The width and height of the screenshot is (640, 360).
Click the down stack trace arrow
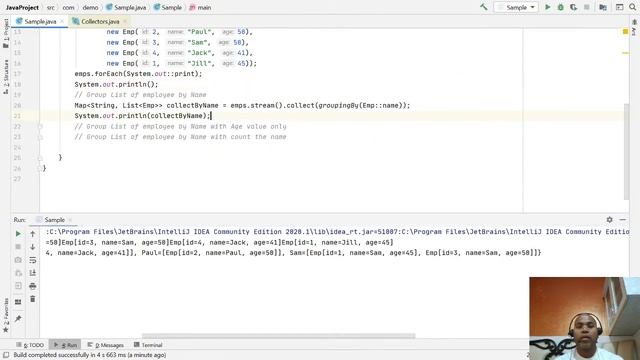coord(33,247)
